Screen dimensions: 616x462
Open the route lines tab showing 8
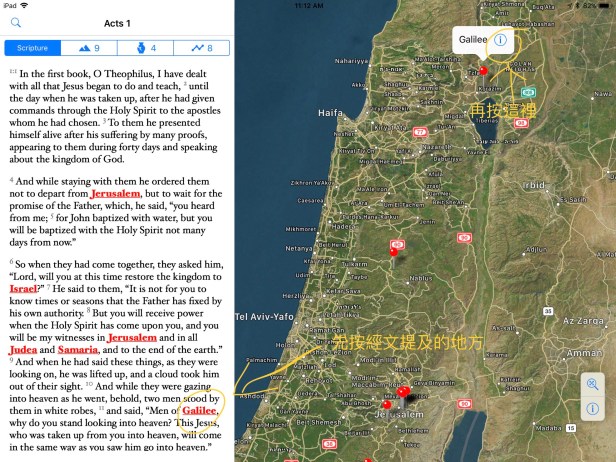202,48
